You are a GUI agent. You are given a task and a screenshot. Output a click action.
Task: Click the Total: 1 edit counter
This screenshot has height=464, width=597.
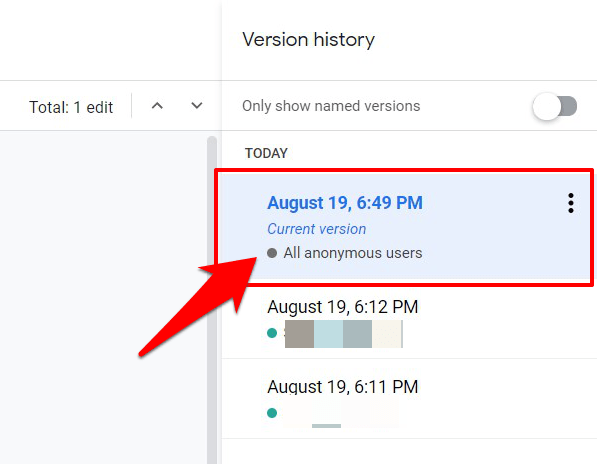click(71, 107)
